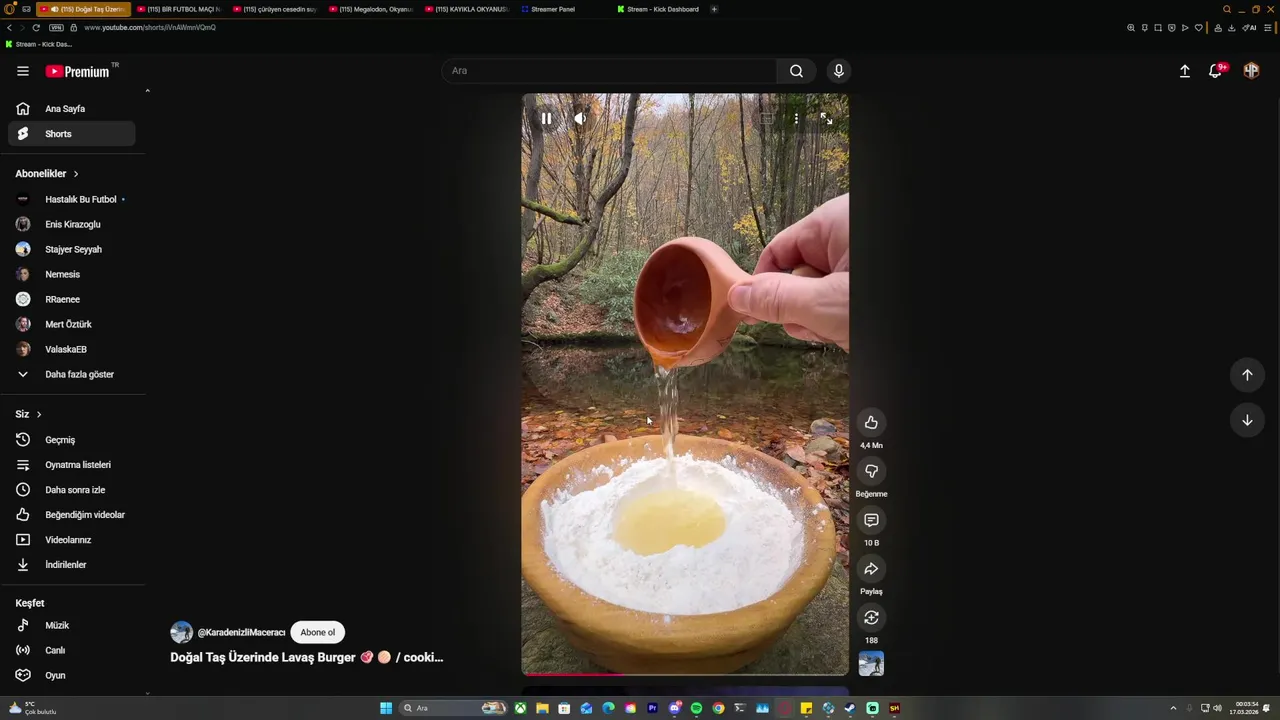
Task: Open @KaradenizliMaceracı channel link
Action: (x=241, y=632)
